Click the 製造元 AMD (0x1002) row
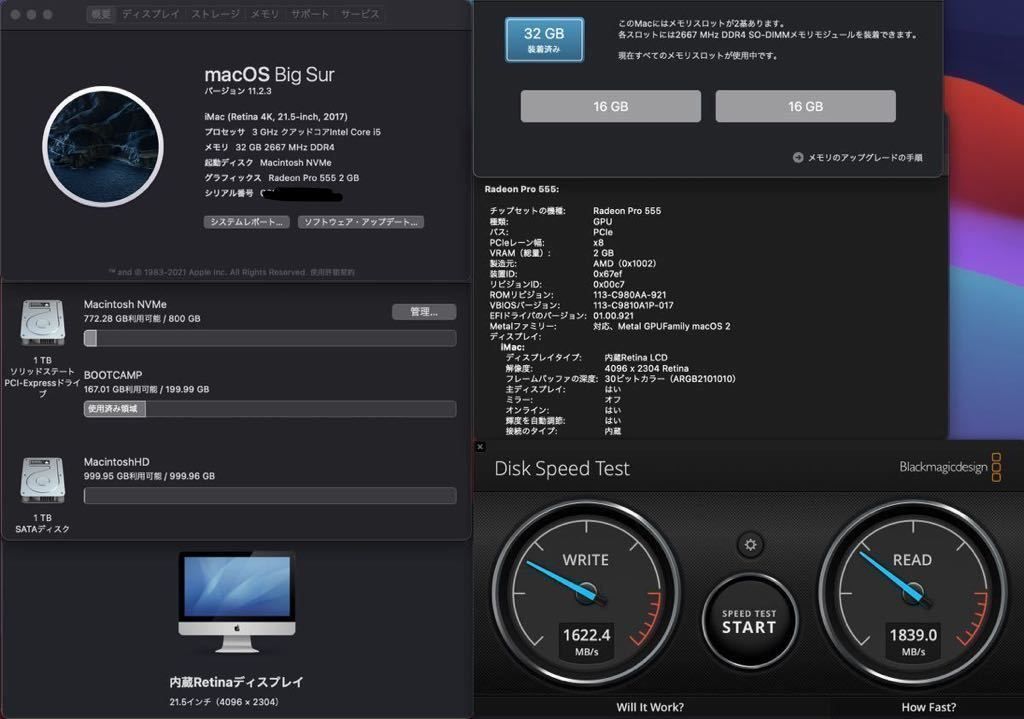Screen dimensions: 1024x719 (573, 263)
